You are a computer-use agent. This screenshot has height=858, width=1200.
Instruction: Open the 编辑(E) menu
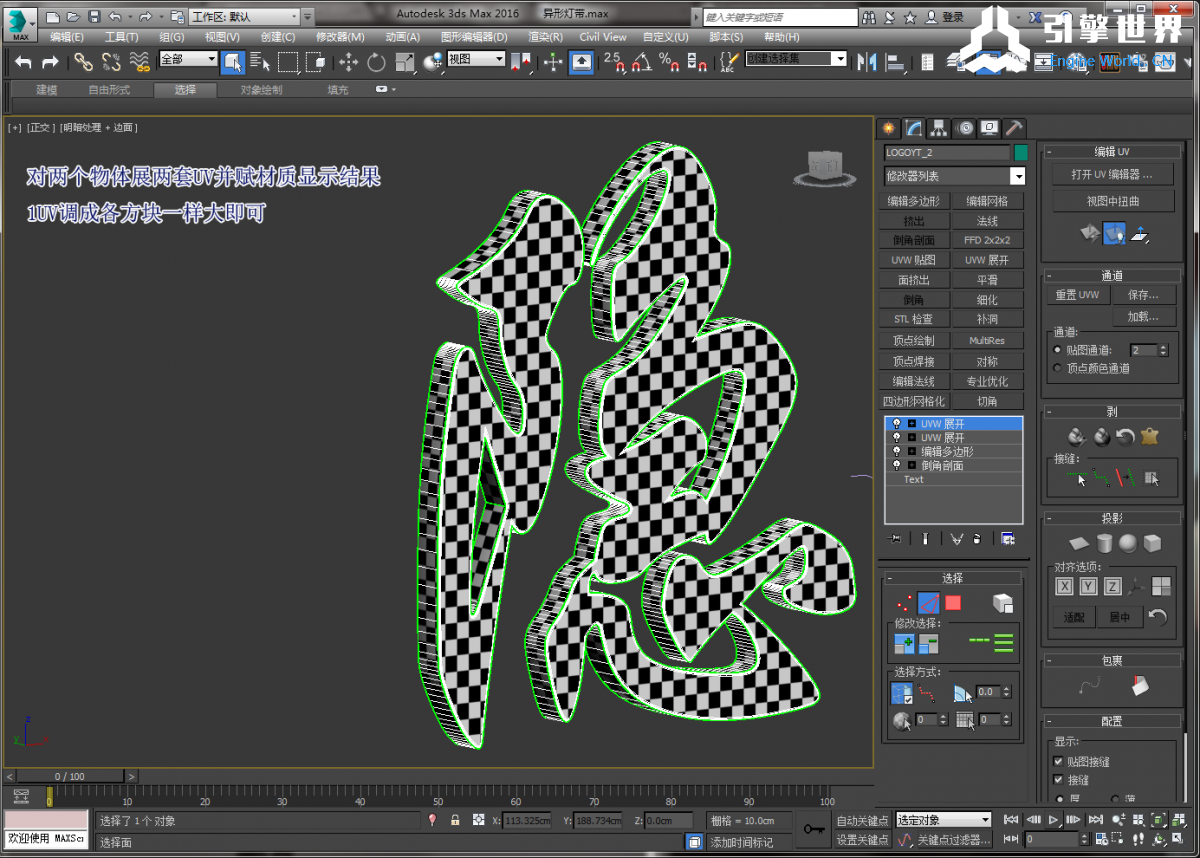point(67,37)
